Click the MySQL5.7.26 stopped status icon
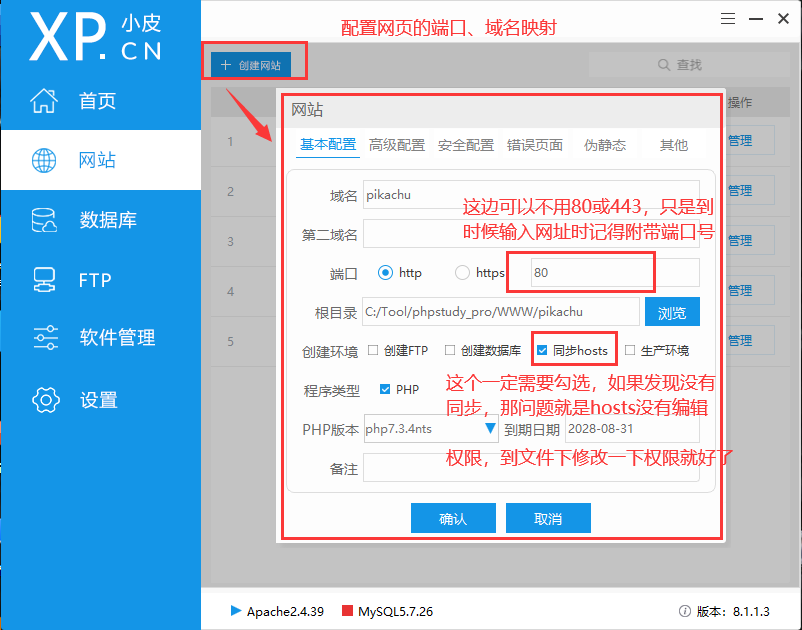Screen dimensions: 802x630 point(347,610)
